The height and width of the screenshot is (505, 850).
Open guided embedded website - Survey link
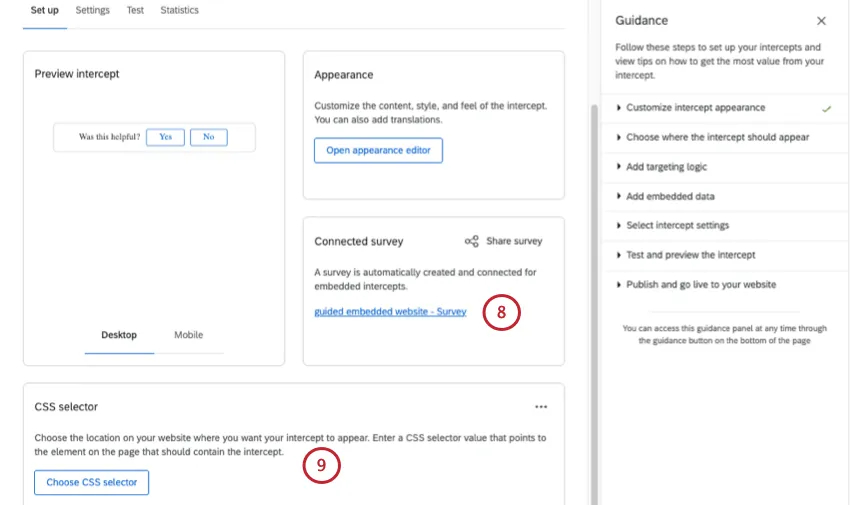point(390,312)
